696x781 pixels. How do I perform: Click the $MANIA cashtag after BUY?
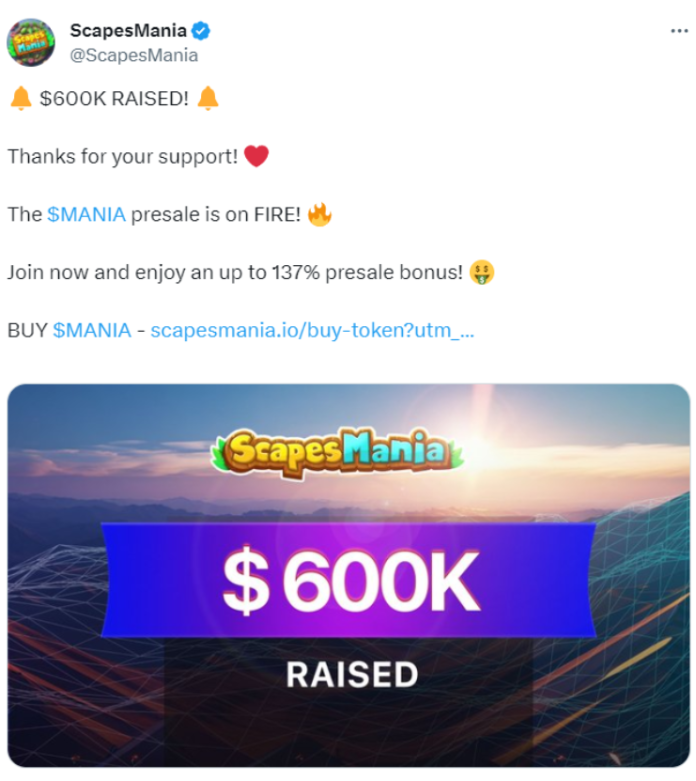click(x=92, y=330)
